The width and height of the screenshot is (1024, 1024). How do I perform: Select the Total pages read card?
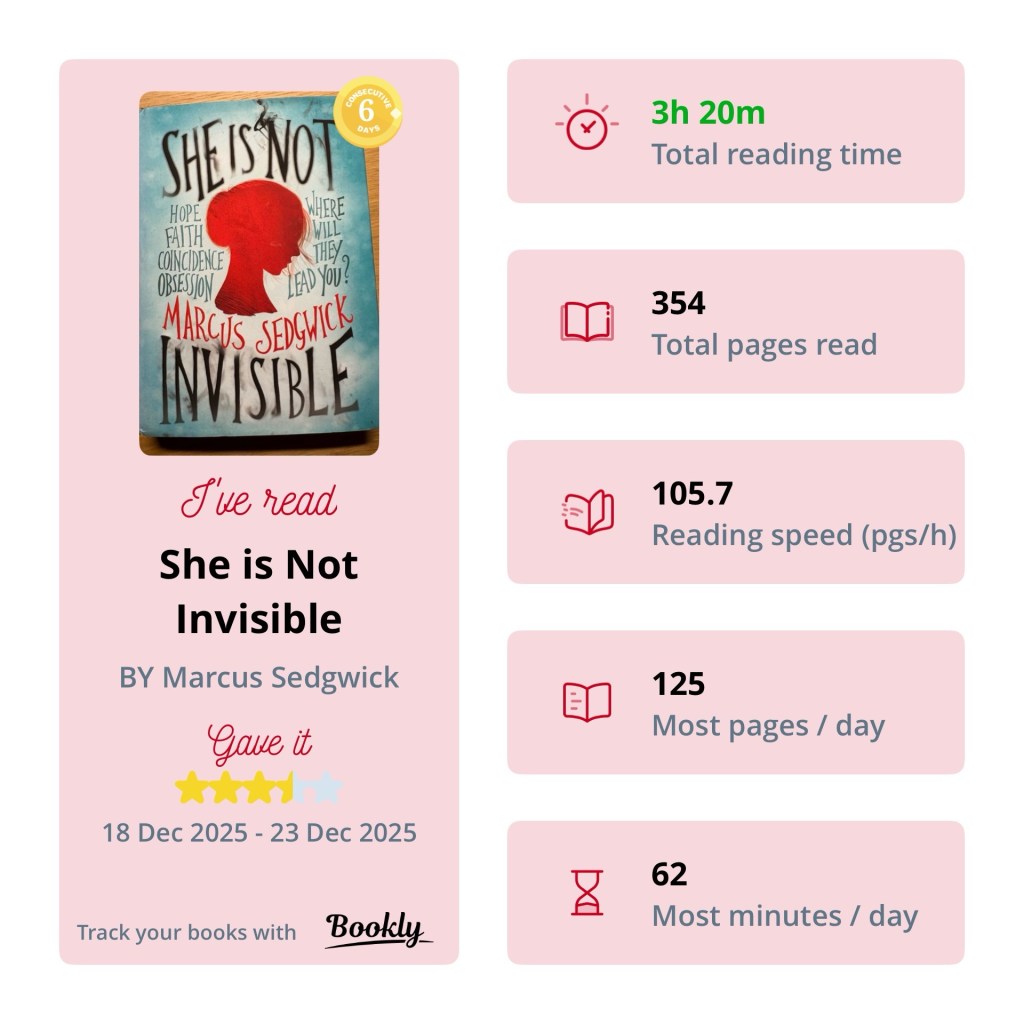coord(735,321)
